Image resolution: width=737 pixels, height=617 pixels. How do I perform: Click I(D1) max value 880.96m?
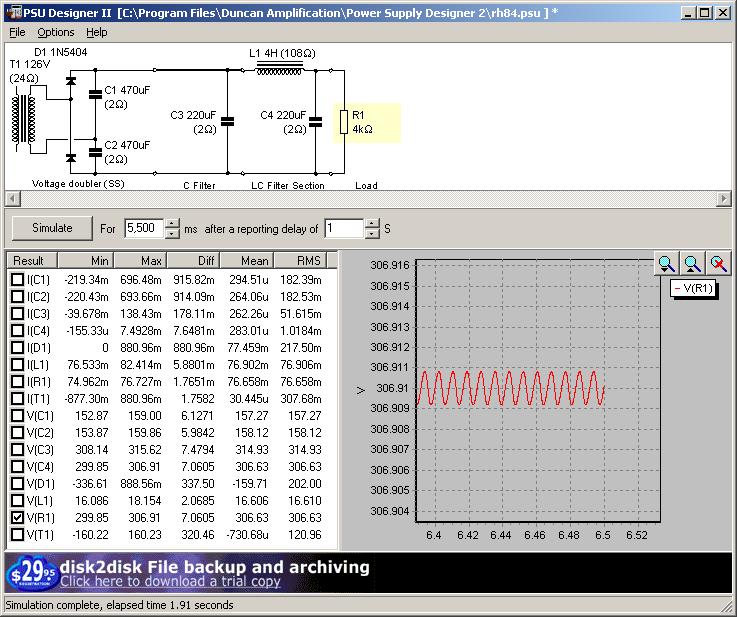pyautogui.click(x=141, y=348)
